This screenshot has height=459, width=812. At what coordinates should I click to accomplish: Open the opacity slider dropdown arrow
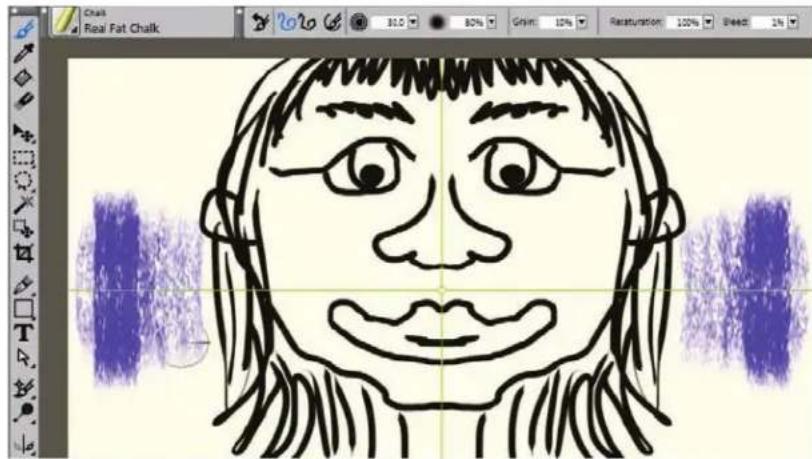pyautogui.click(x=491, y=22)
